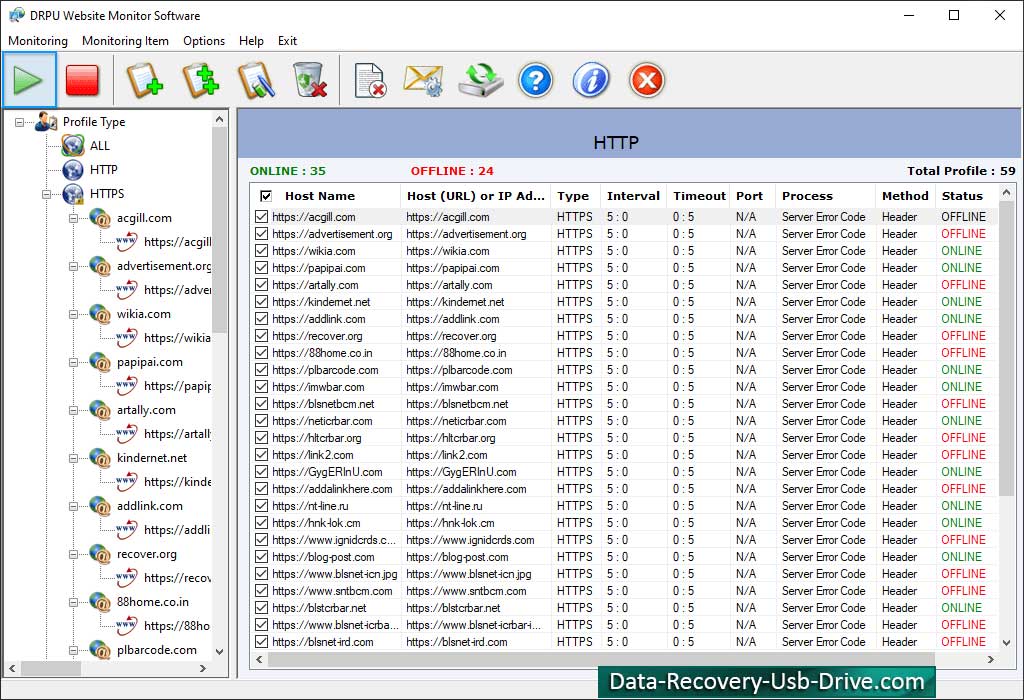The height and width of the screenshot is (700, 1024).
Task: Sort by the Method column header
Action: [x=905, y=196]
